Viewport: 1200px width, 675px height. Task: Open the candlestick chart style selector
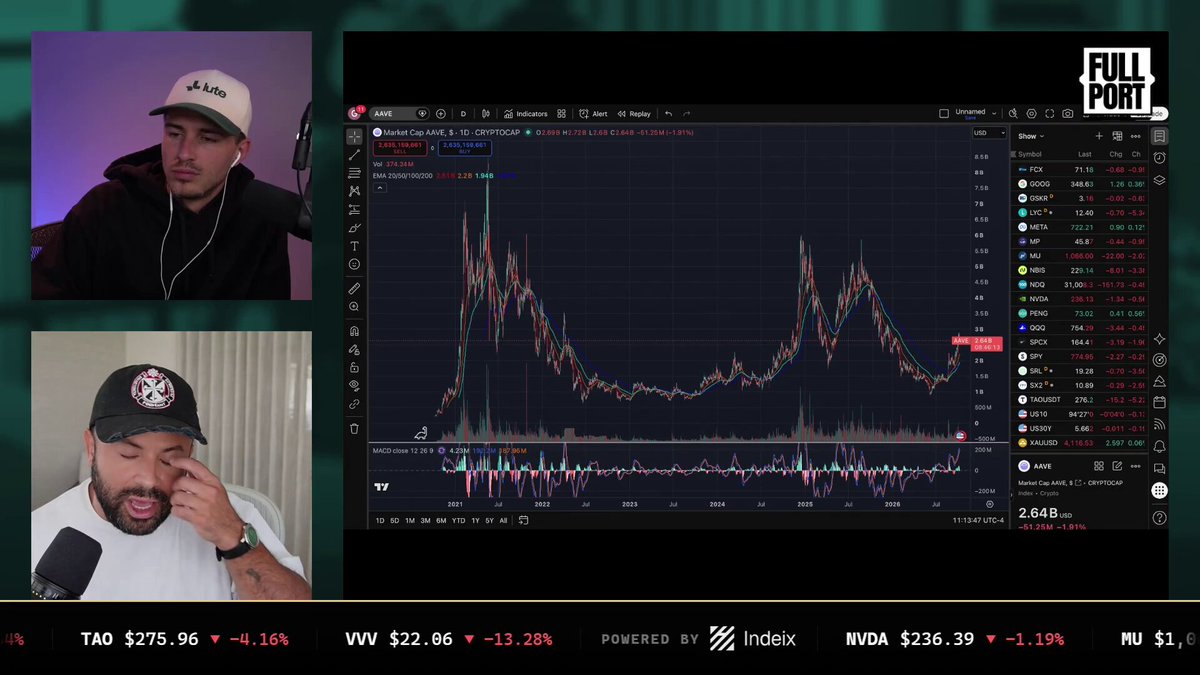(x=485, y=114)
